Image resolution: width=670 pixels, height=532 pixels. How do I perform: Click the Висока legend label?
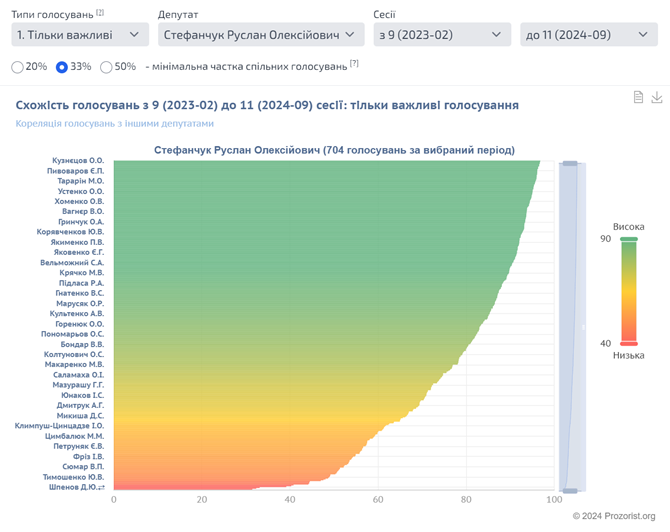click(629, 227)
